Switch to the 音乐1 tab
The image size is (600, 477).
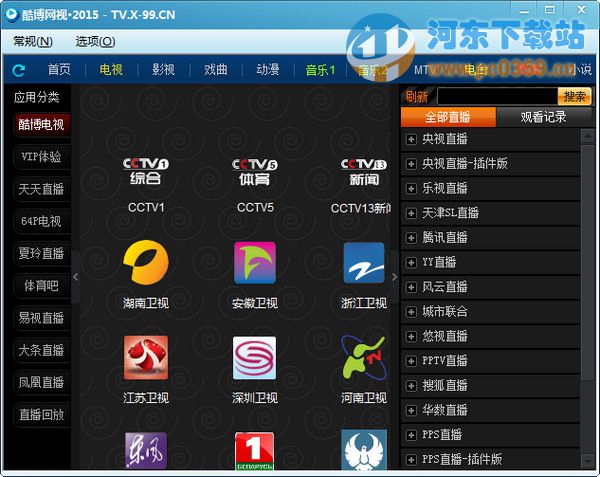[320, 70]
